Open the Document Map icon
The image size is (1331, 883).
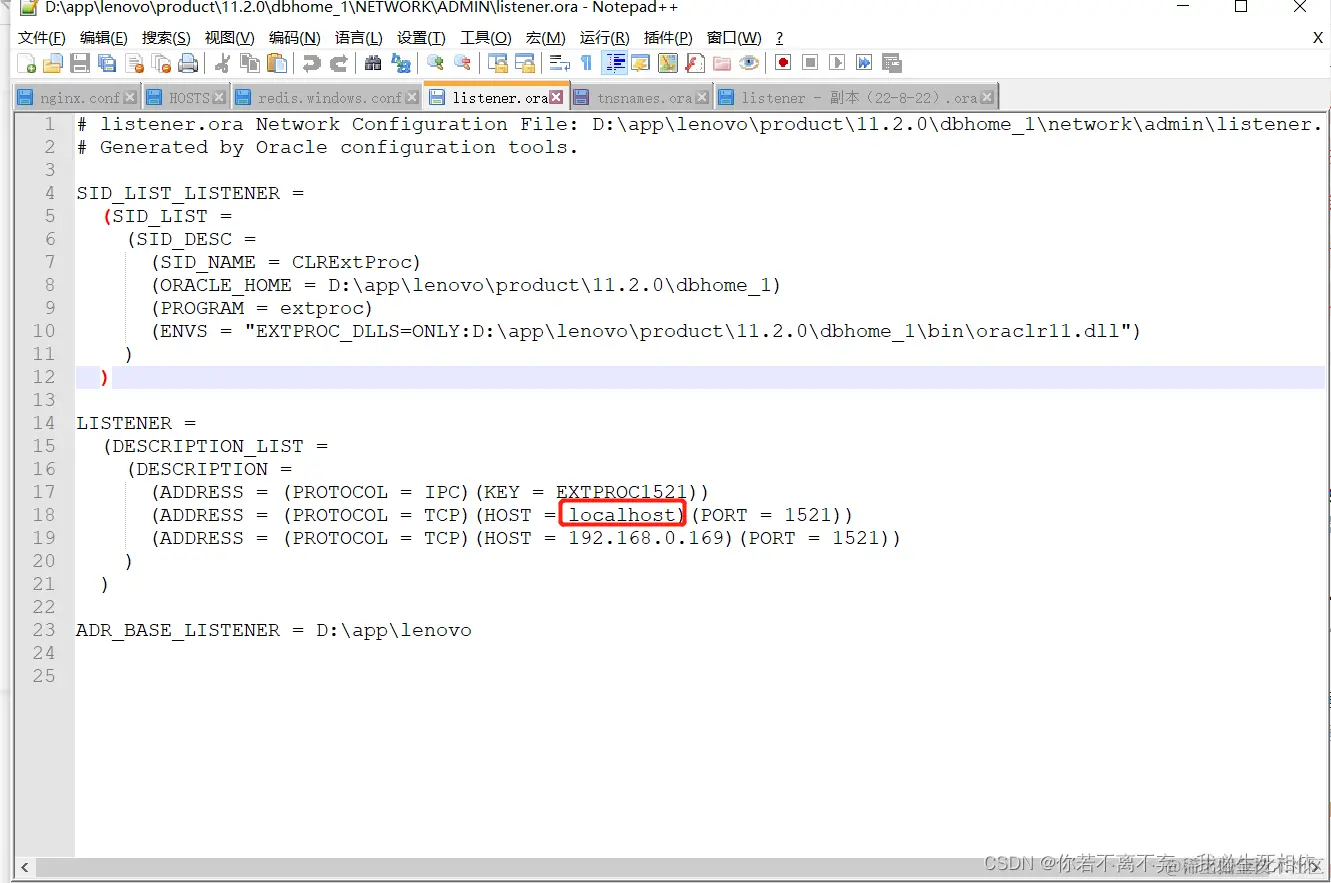667,63
